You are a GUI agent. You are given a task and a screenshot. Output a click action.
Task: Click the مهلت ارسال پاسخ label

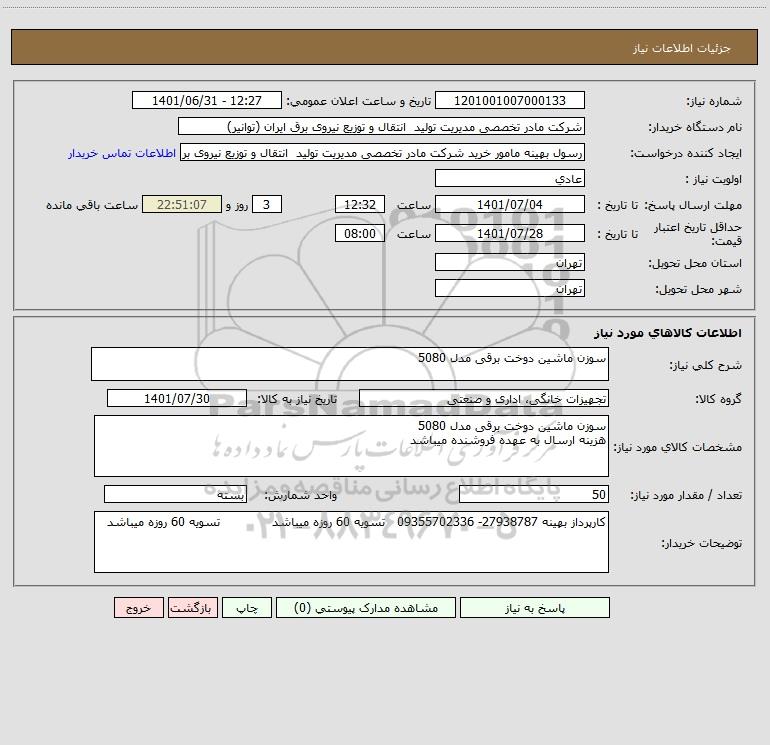(x=693, y=205)
